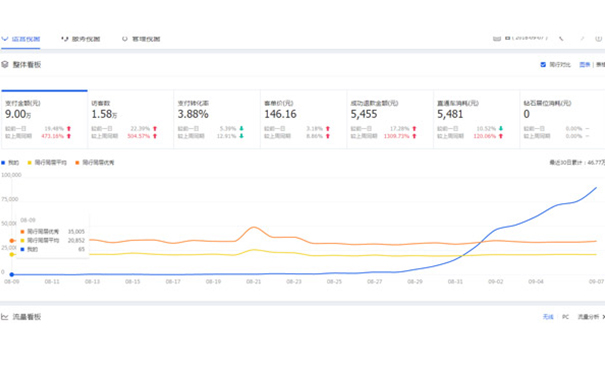Open the 流量分析 link with arrow

(591, 317)
